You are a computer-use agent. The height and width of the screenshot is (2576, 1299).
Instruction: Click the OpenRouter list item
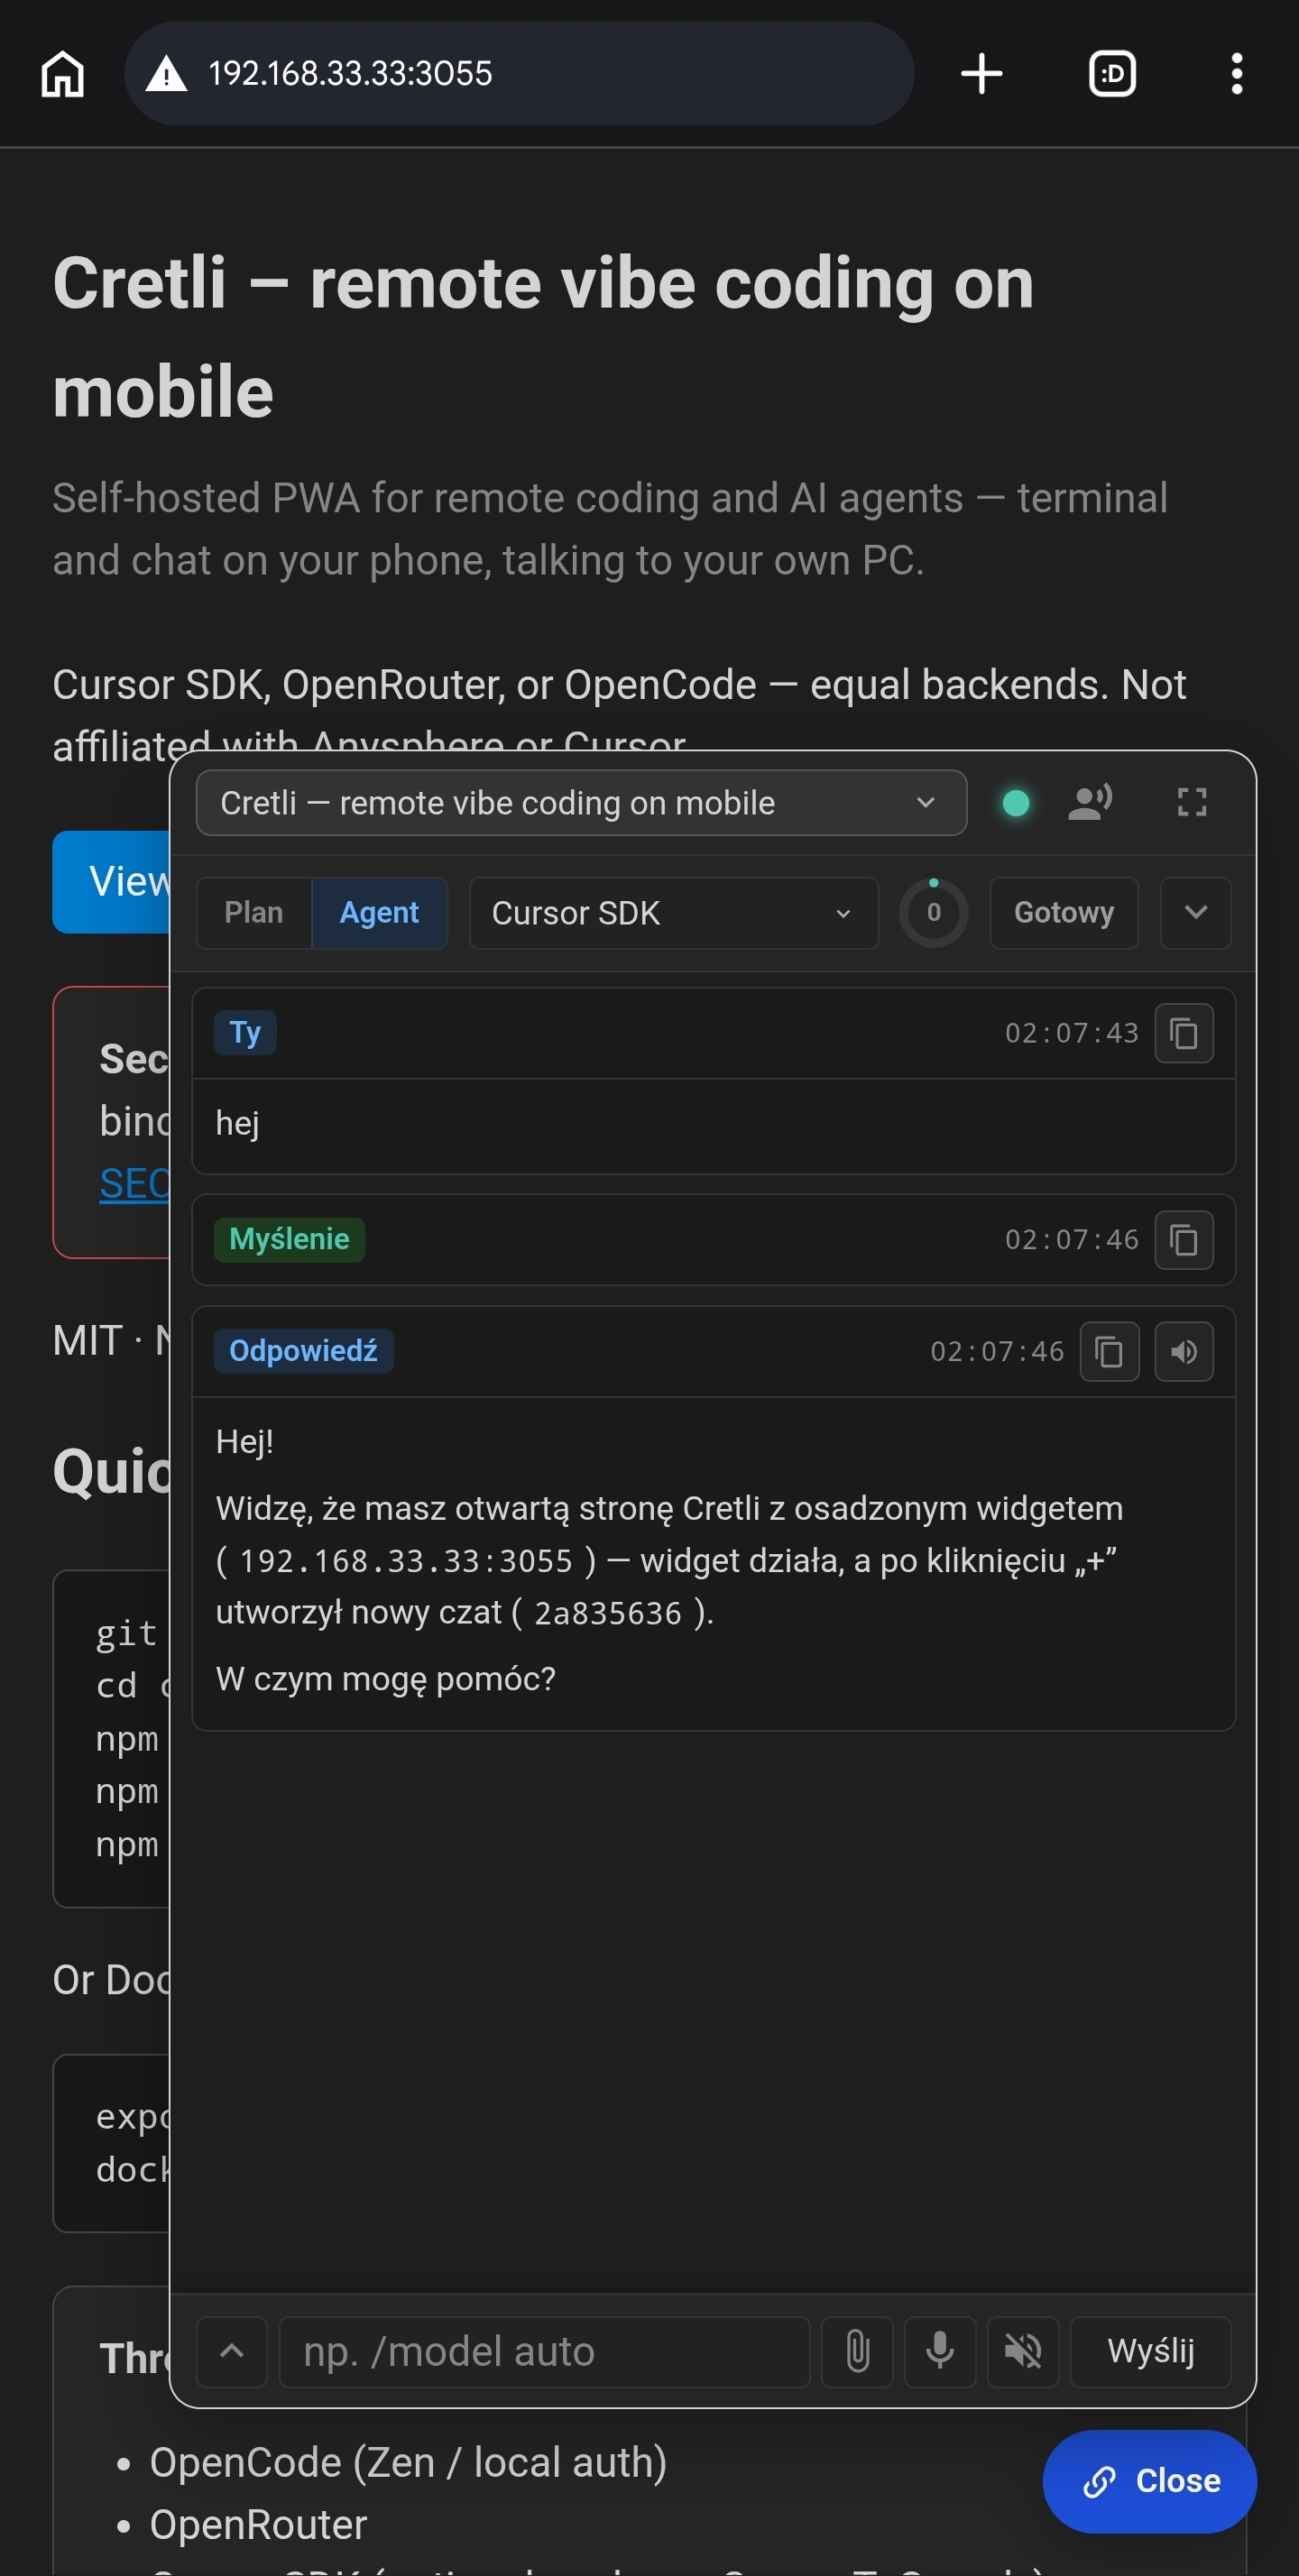point(258,2526)
